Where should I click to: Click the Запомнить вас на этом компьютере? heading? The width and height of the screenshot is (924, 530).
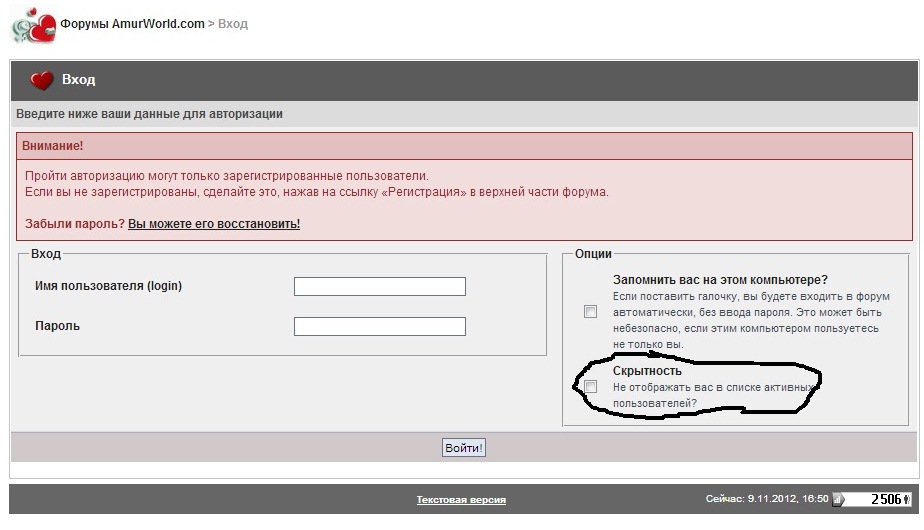point(720,280)
